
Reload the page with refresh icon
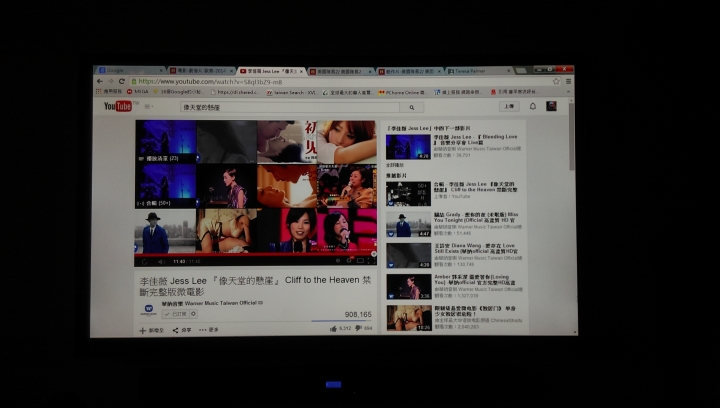coord(122,81)
